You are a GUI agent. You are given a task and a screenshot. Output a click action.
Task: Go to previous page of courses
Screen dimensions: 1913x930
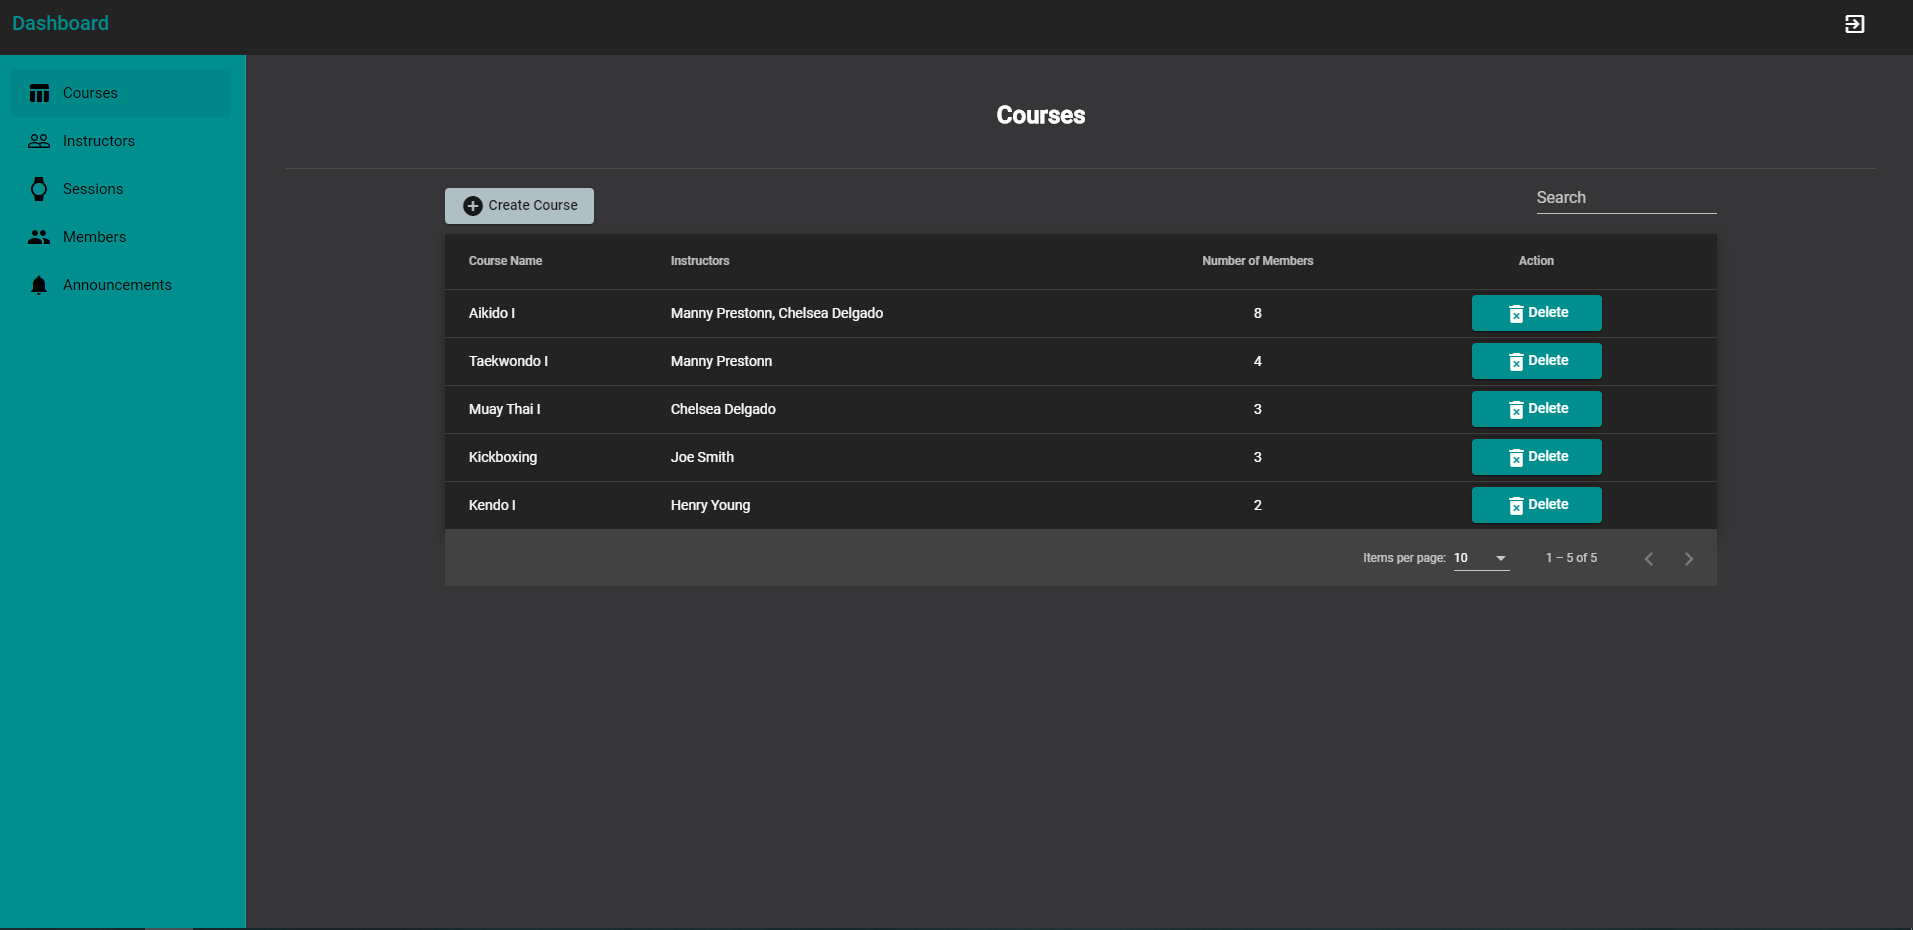click(x=1648, y=559)
